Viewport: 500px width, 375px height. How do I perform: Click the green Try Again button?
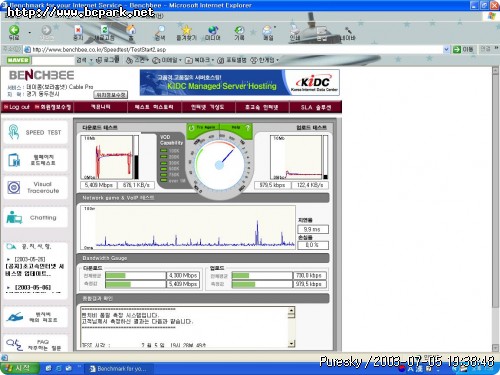click(x=203, y=128)
